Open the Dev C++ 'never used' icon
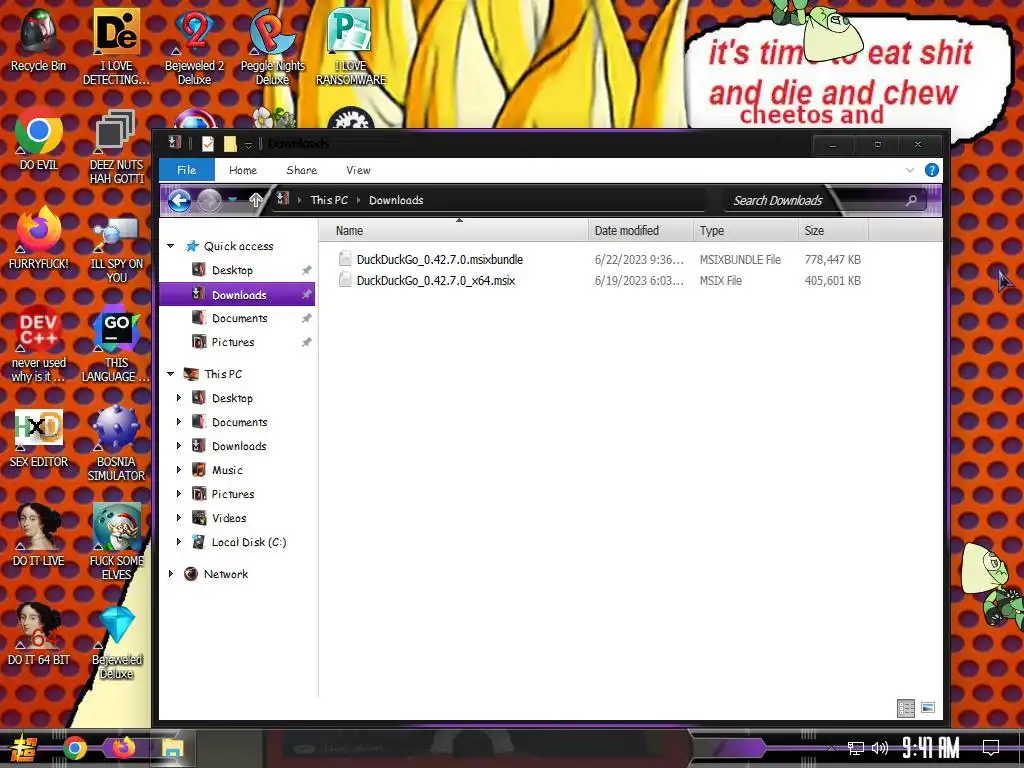1024x768 pixels. 38,344
